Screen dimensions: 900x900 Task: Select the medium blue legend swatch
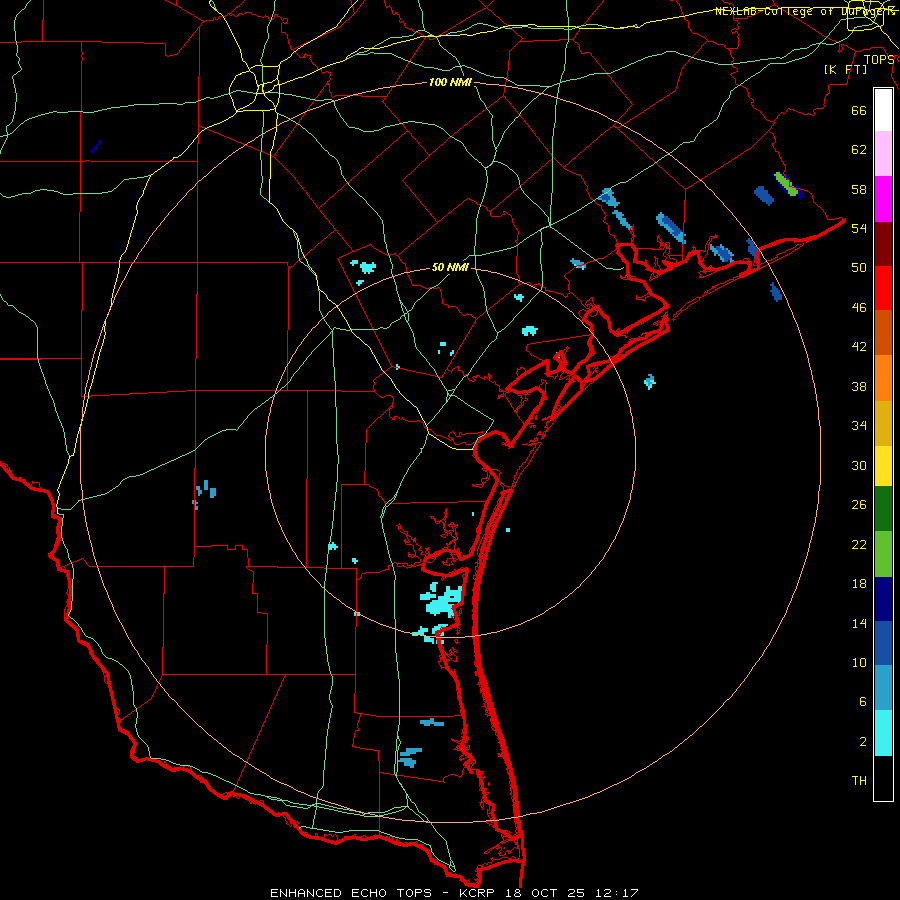click(883, 643)
